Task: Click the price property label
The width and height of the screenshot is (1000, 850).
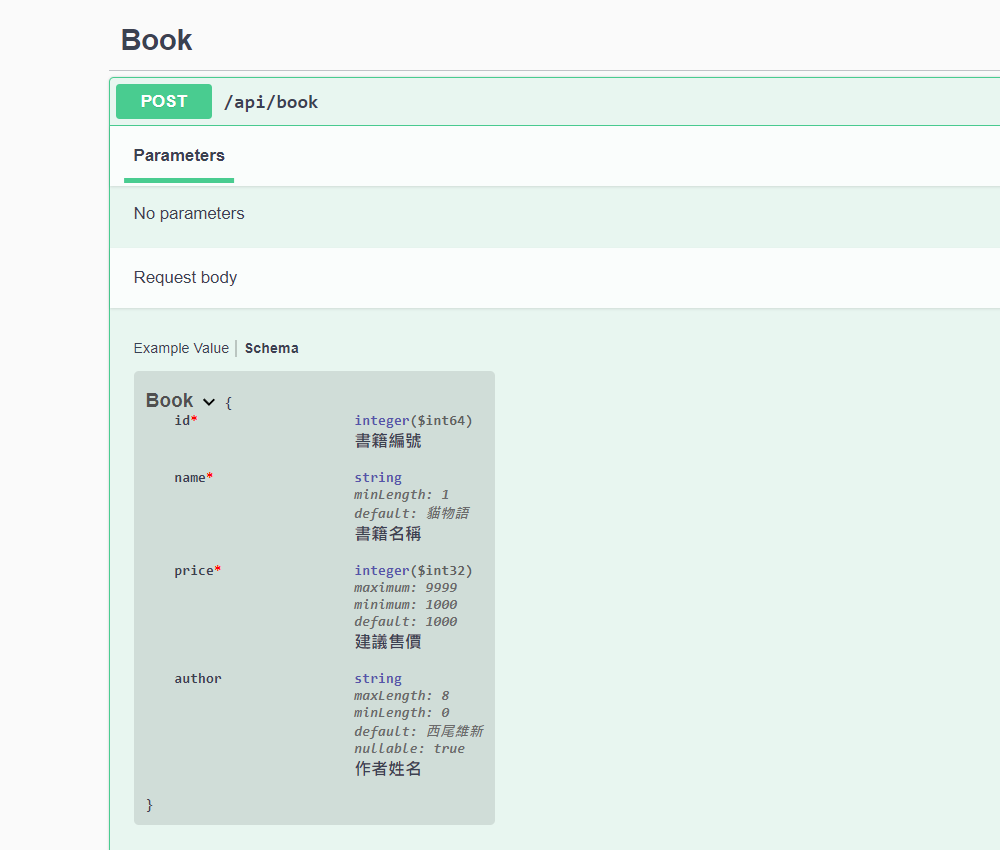Action: pyautogui.click(x=194, y=571)
